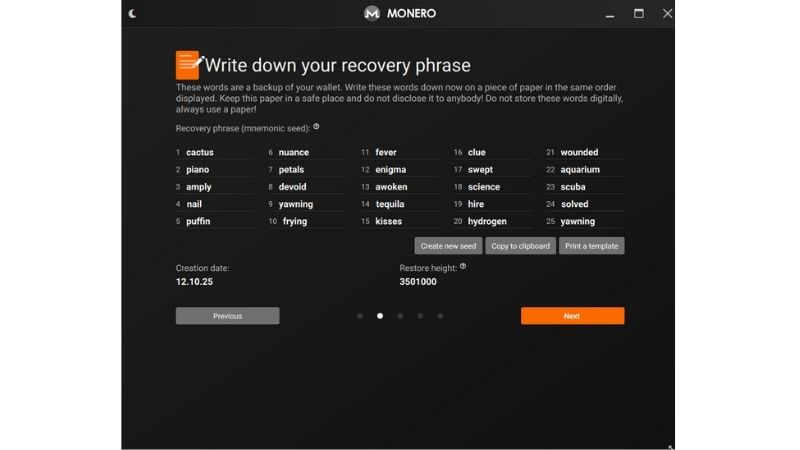800x450 pixels.
Task: Click seed word 2 'piano'
Action: tap(197, 169)
